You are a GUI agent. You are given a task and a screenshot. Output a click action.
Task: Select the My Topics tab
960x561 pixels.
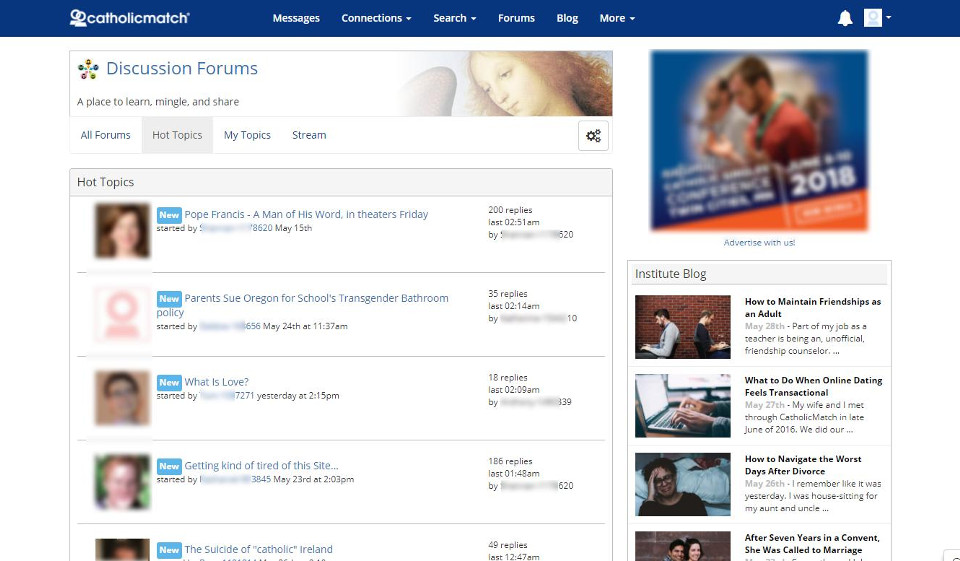click(247, 135)
